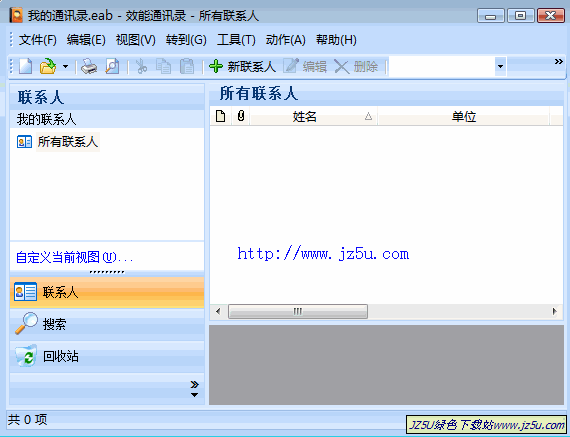This screenshot has height=437, width=570.
Task: Click the magnifier icon beside 搜索
Action: click(x=26, y=323)
